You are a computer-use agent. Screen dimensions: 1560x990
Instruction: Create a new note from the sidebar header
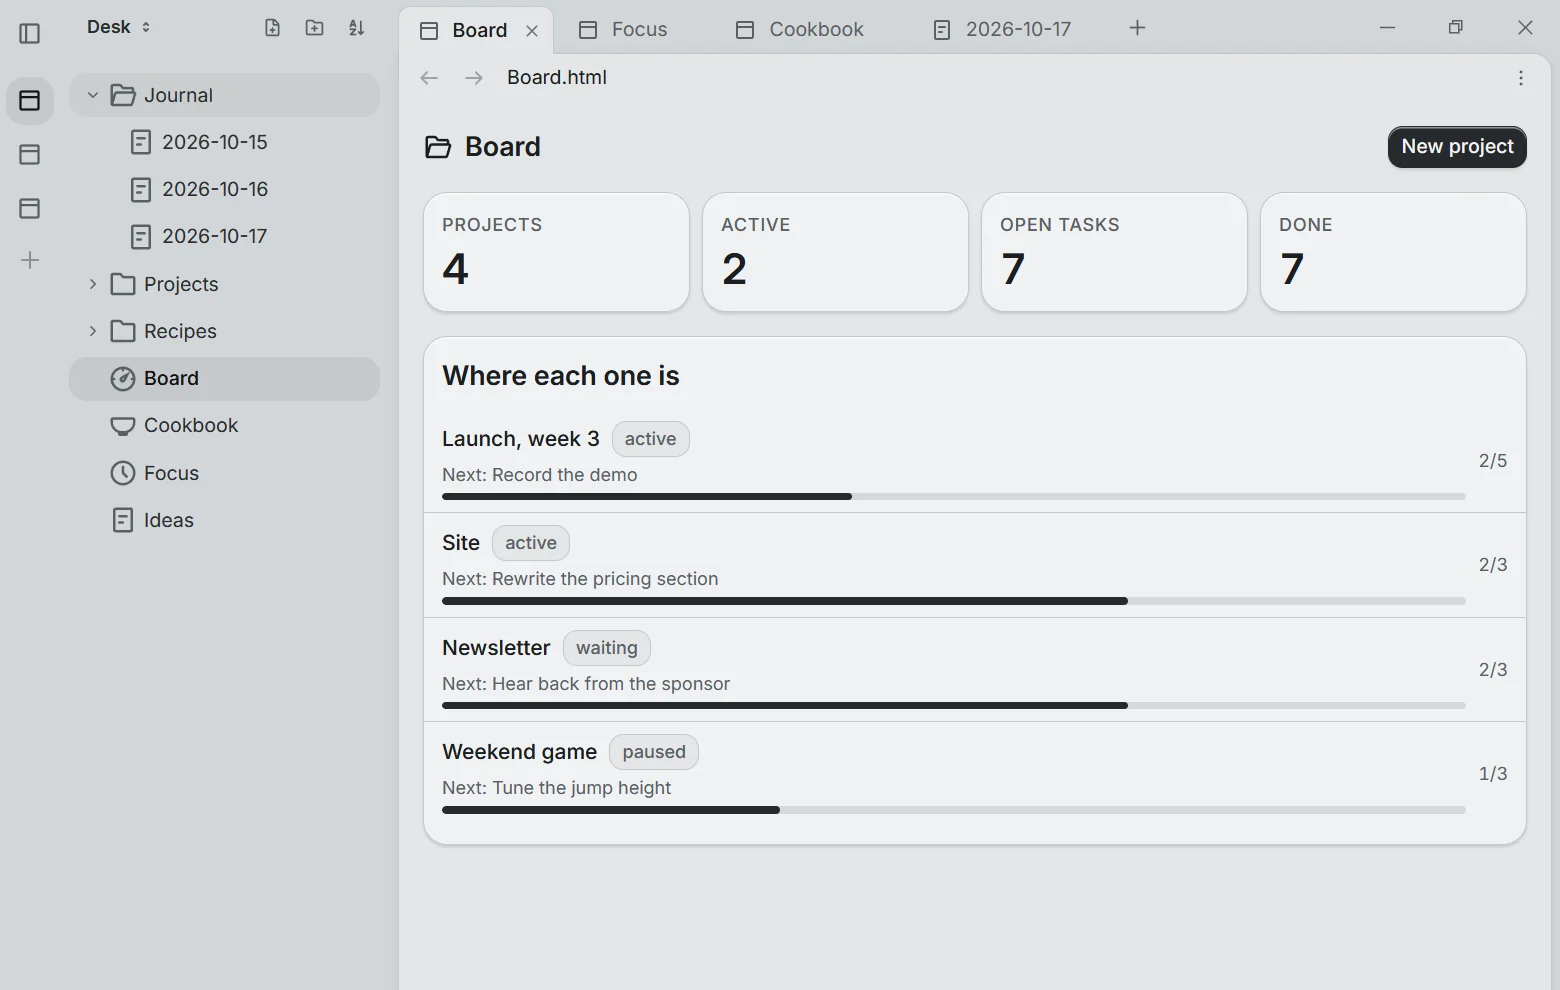pyautogui.click(x=272, y=28)
